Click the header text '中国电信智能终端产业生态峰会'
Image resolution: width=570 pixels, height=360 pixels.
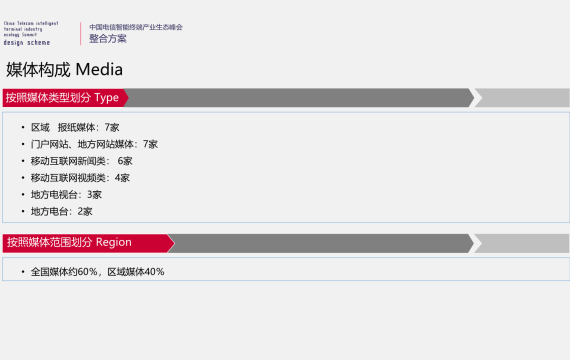(x=136, y=27)
